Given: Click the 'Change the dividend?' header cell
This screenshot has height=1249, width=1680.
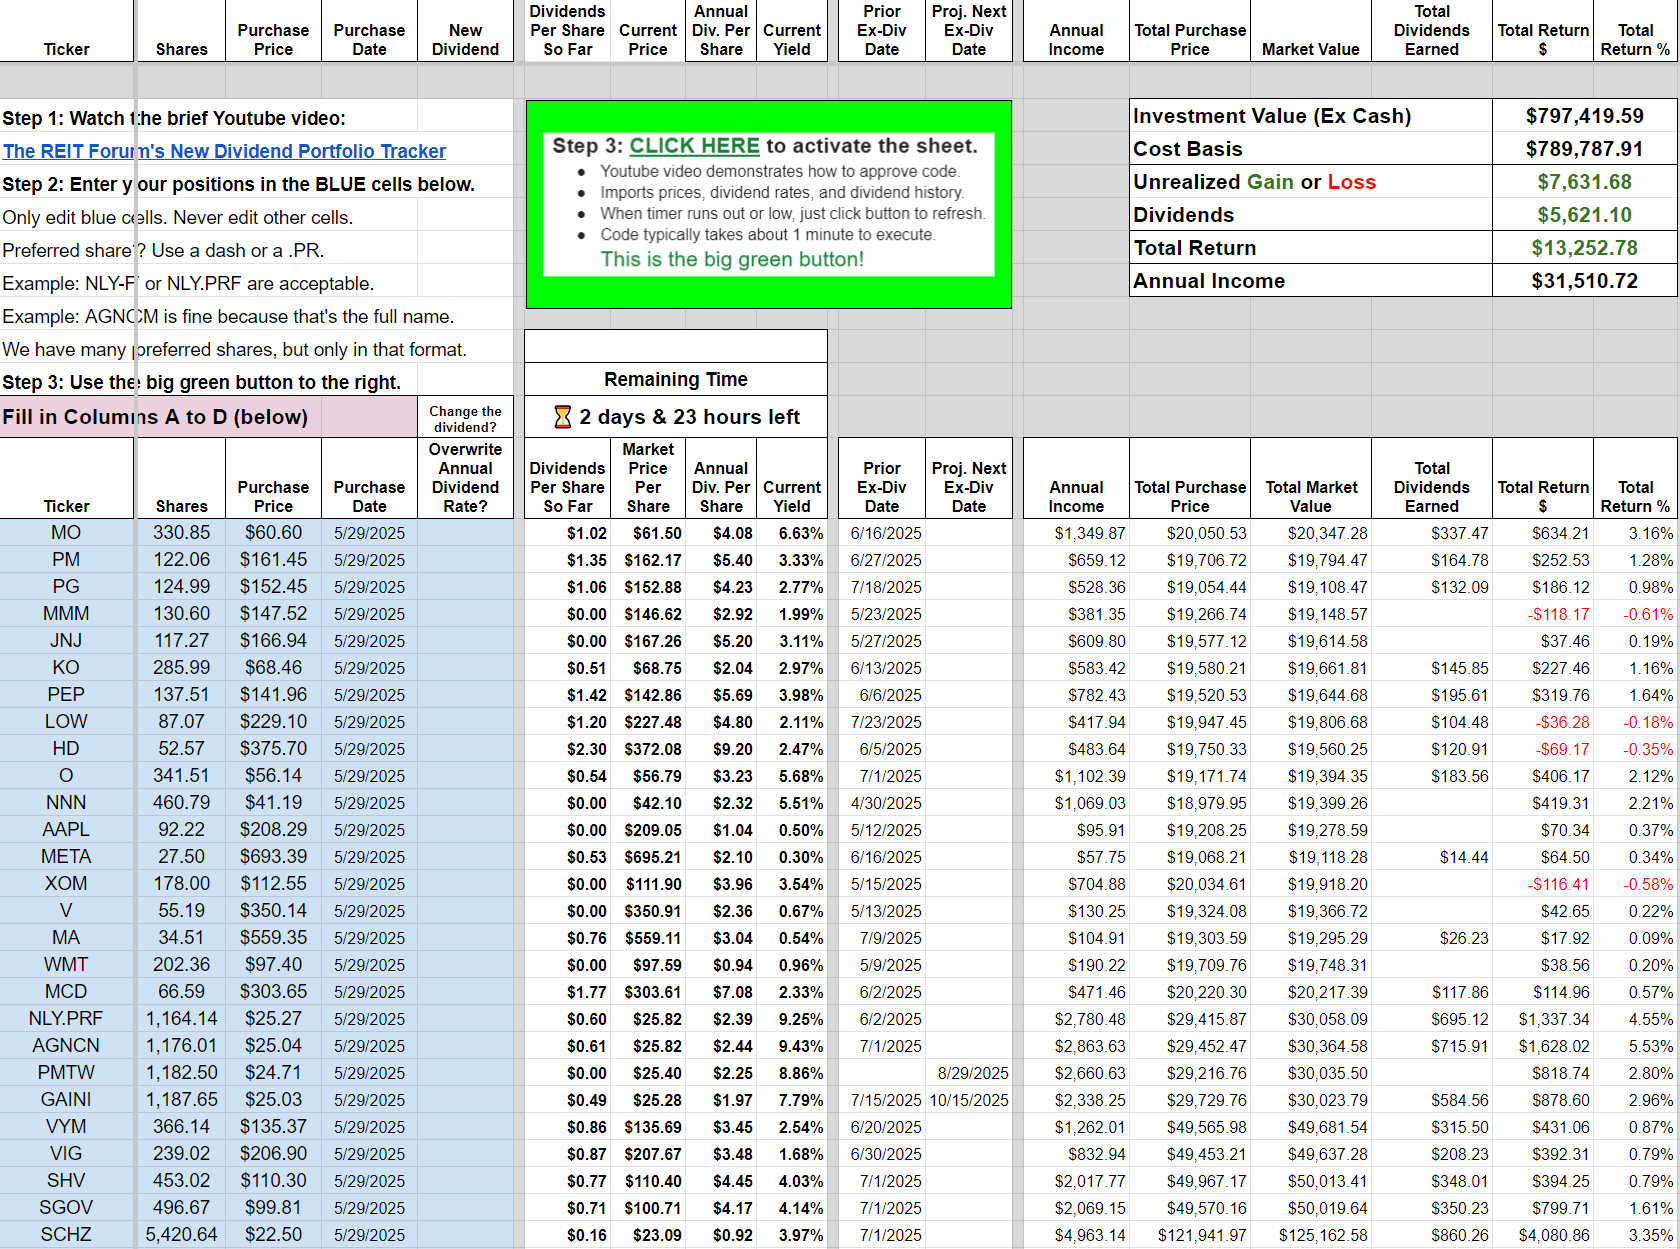Looking at the screenshot, I should click(x=465, y=418).
